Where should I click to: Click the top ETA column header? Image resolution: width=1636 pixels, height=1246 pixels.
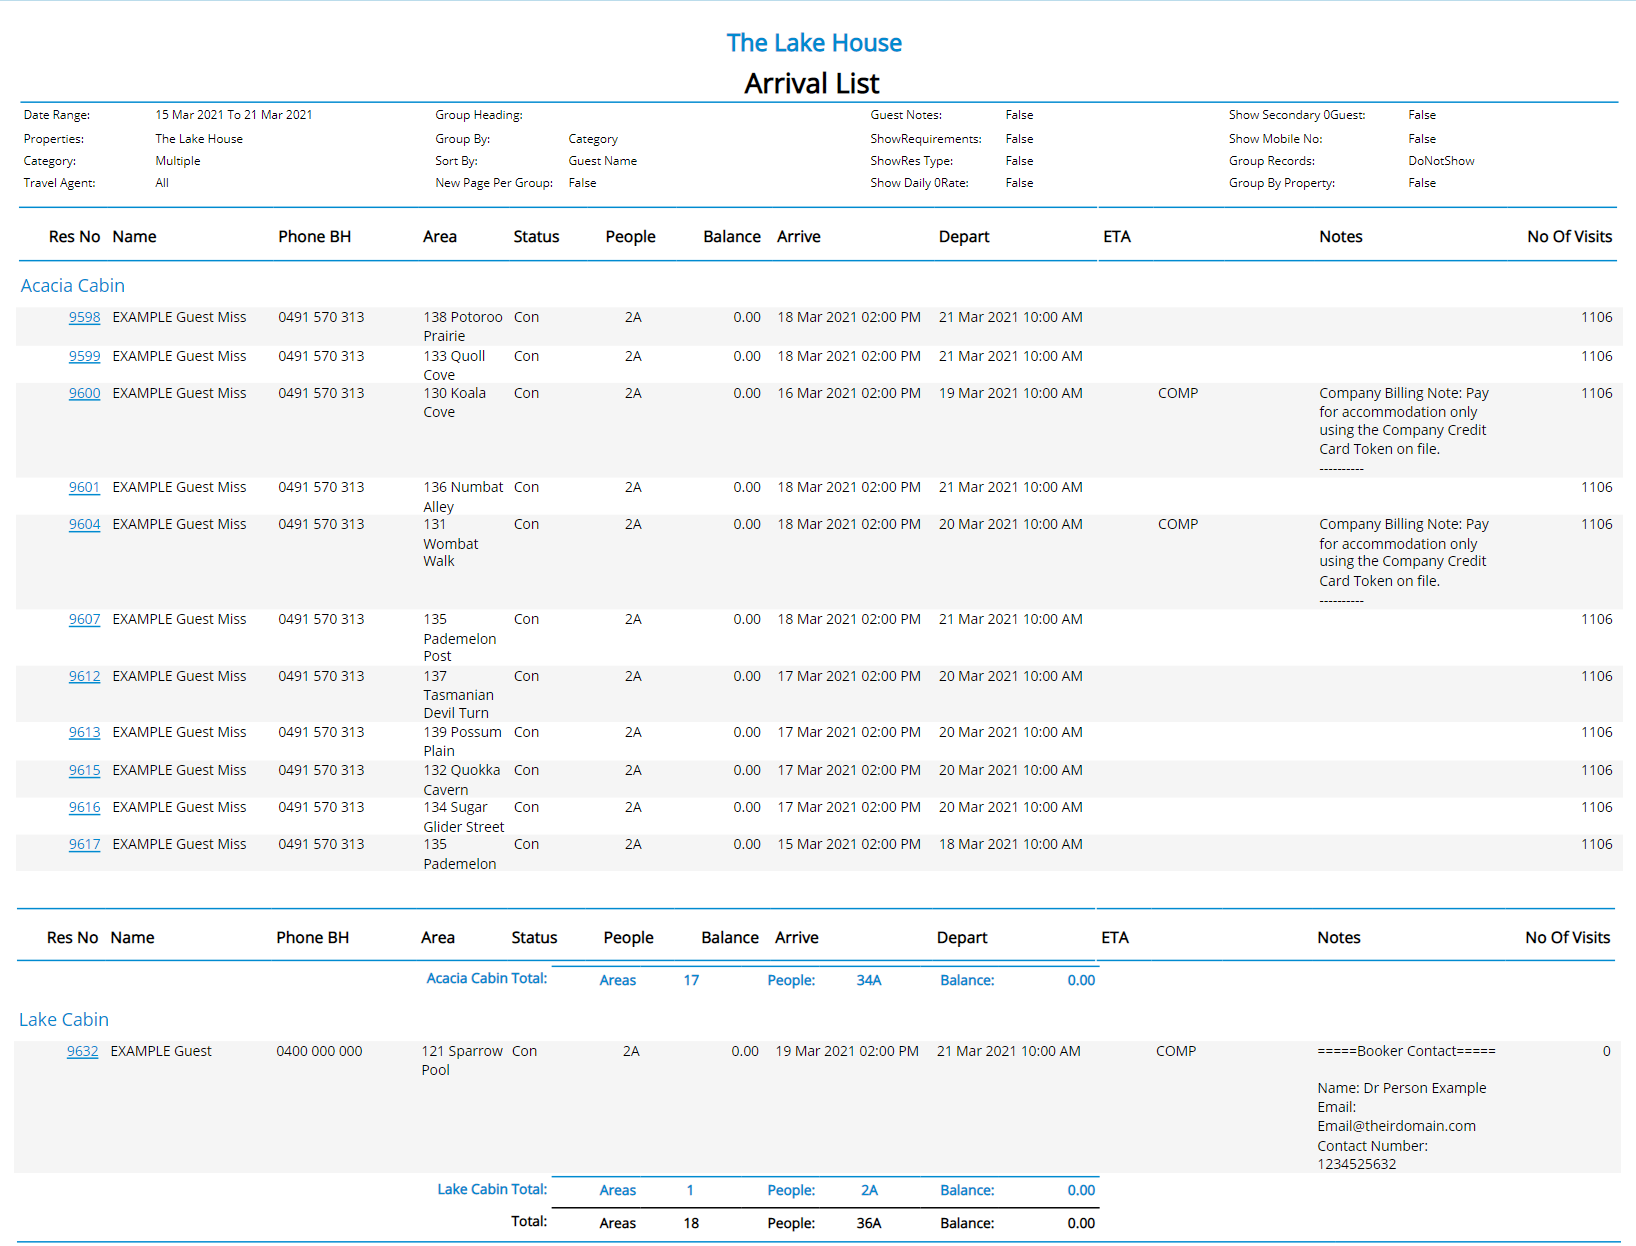click(x=1117, y=237)
